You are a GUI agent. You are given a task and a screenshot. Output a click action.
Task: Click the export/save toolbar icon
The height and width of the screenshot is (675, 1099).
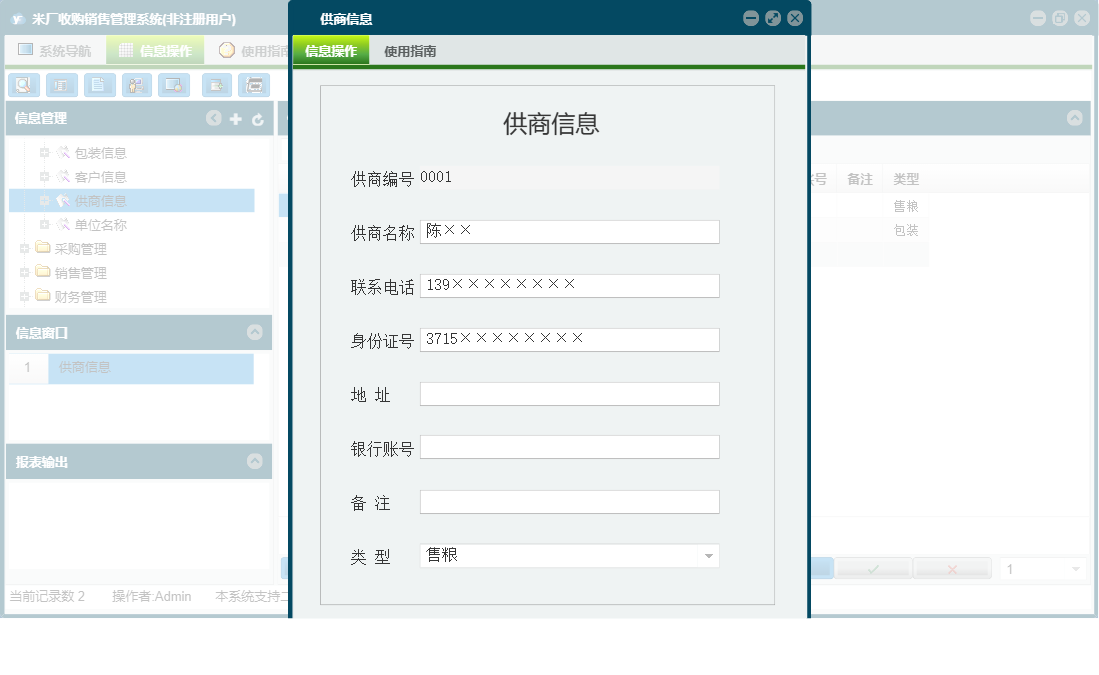(x=216, y=85)
